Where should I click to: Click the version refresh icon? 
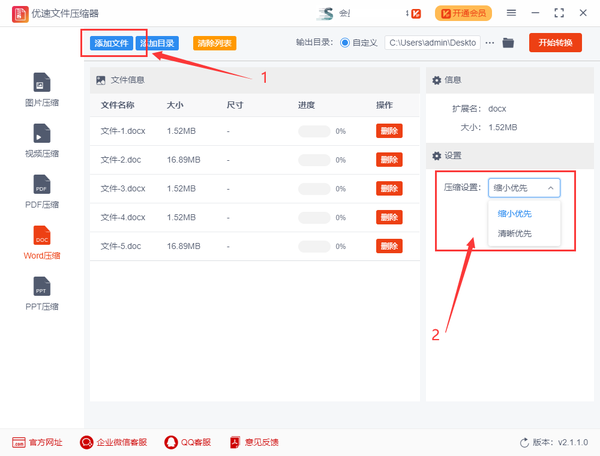525,442
